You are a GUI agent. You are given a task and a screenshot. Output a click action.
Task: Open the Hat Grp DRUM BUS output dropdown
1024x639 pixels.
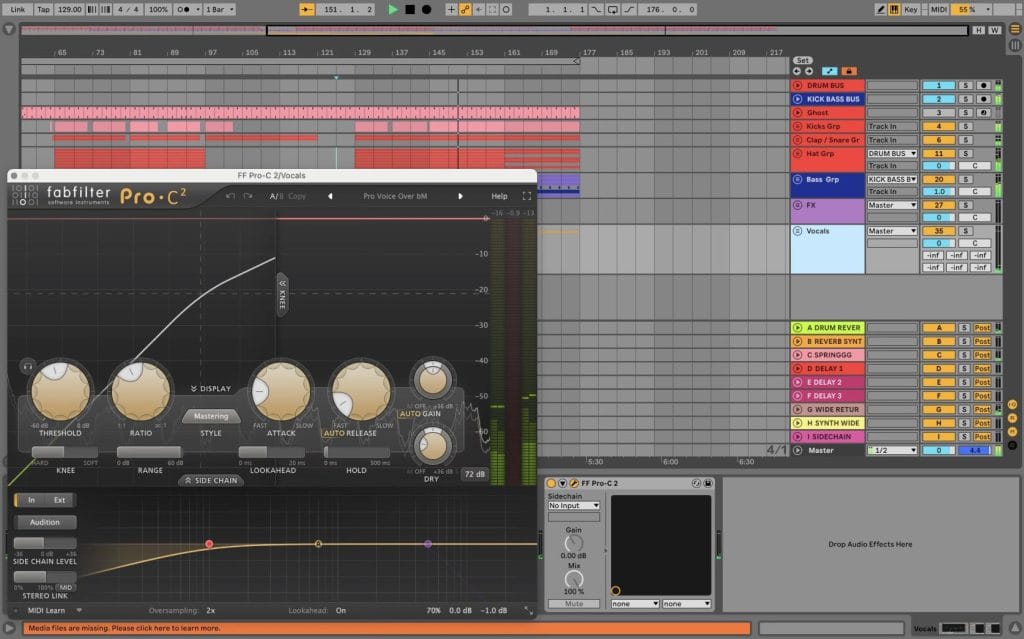click(891, 153)
